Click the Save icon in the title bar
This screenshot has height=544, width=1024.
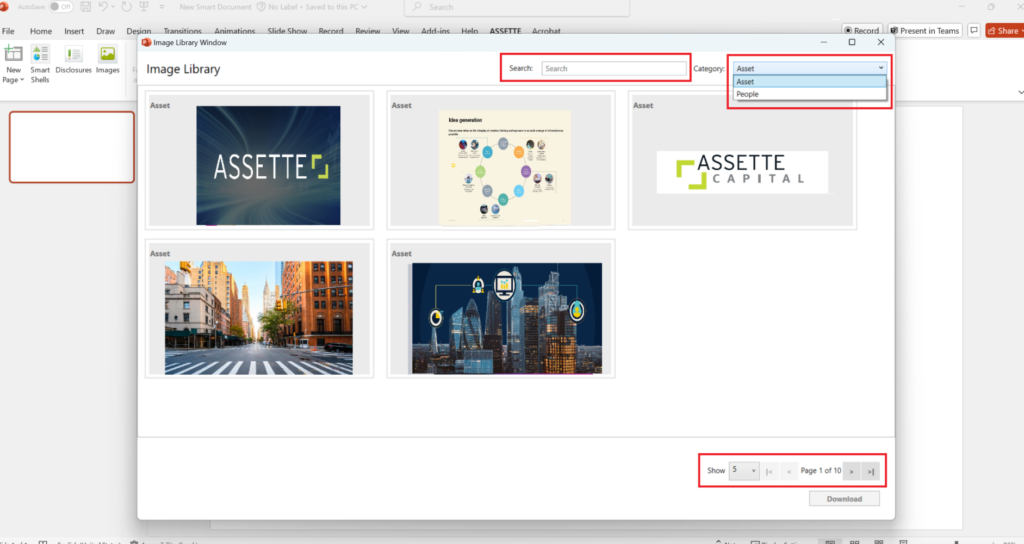[x=86, y=7]
